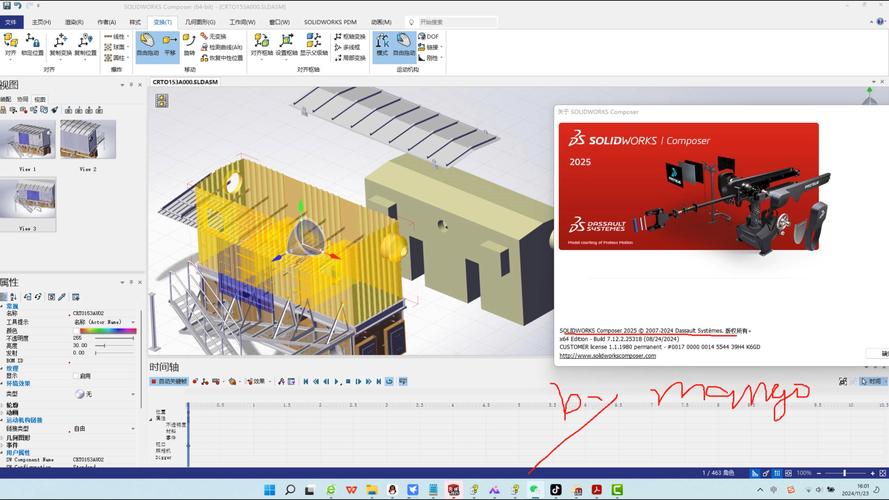Click the 复制位置 copy position icon
The height and width of the screenshot is (500, 889).
(86, 44)
